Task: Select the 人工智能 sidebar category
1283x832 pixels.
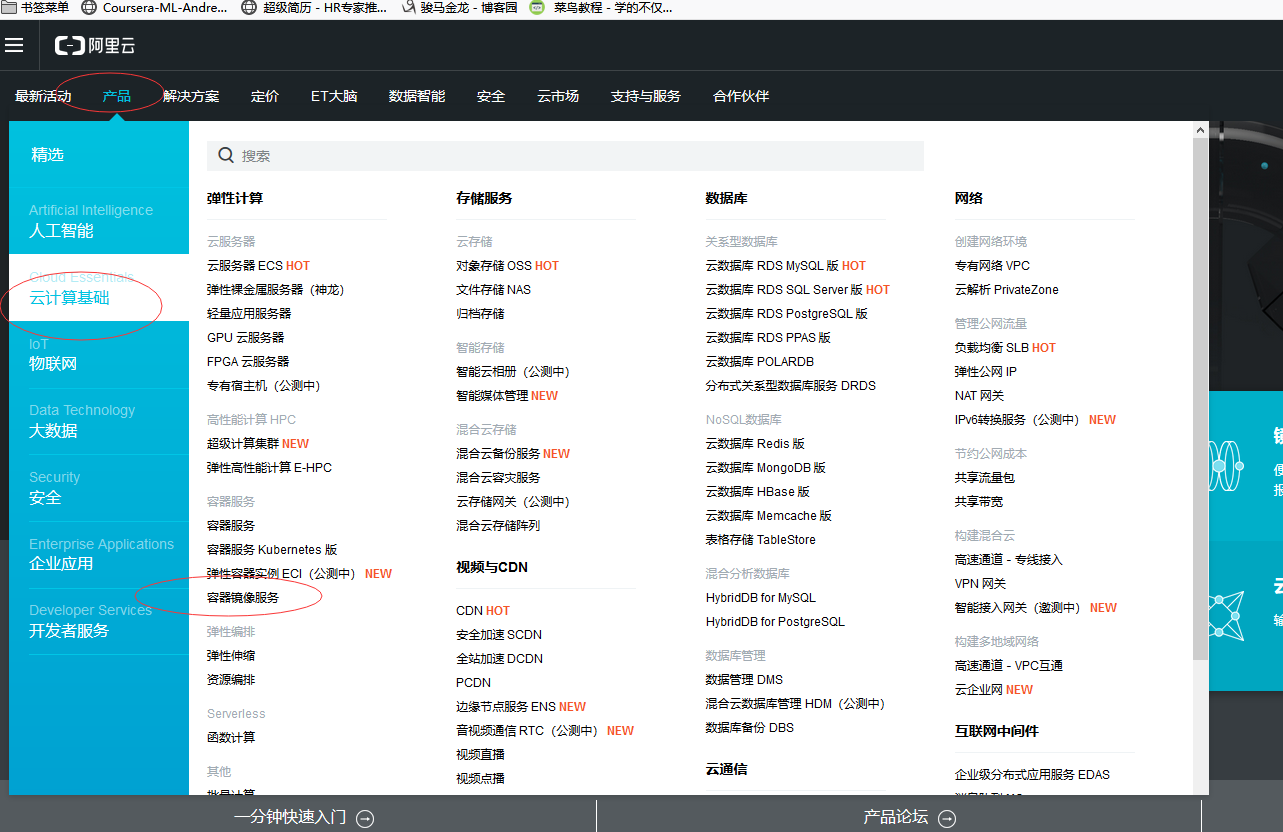Action: click(99, 220)
